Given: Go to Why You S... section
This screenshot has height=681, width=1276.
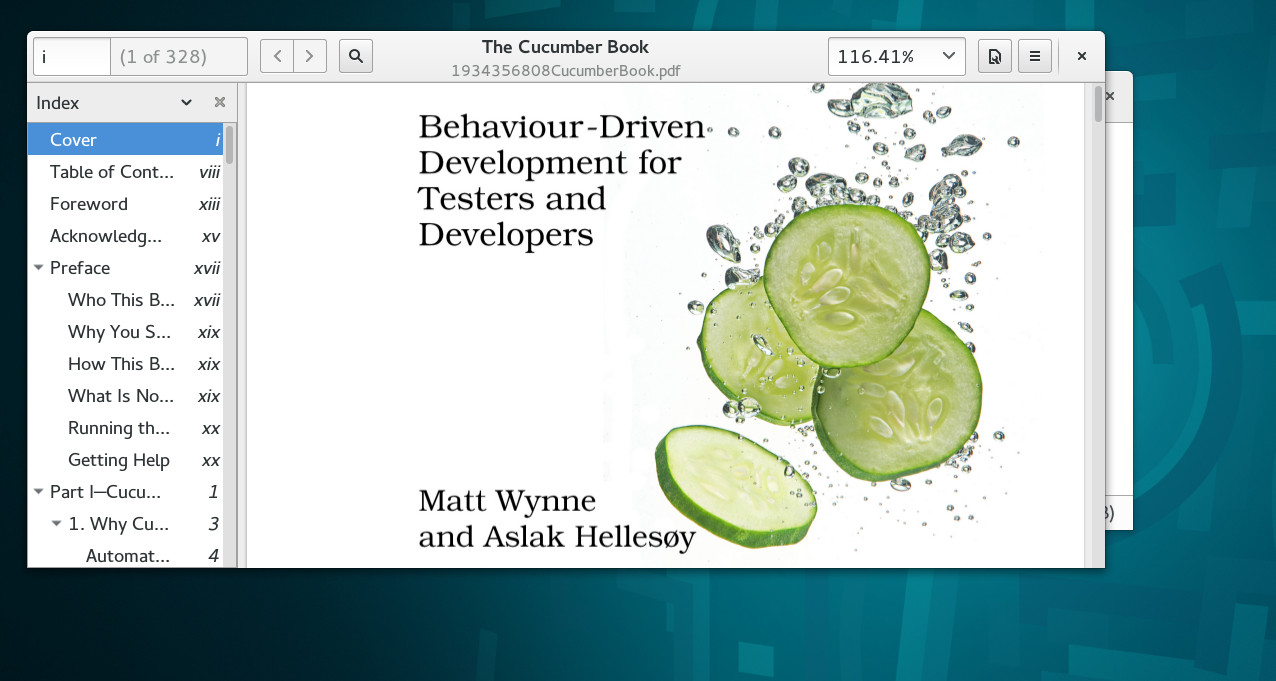Looking at the screenshot, I should coord(125,332).
